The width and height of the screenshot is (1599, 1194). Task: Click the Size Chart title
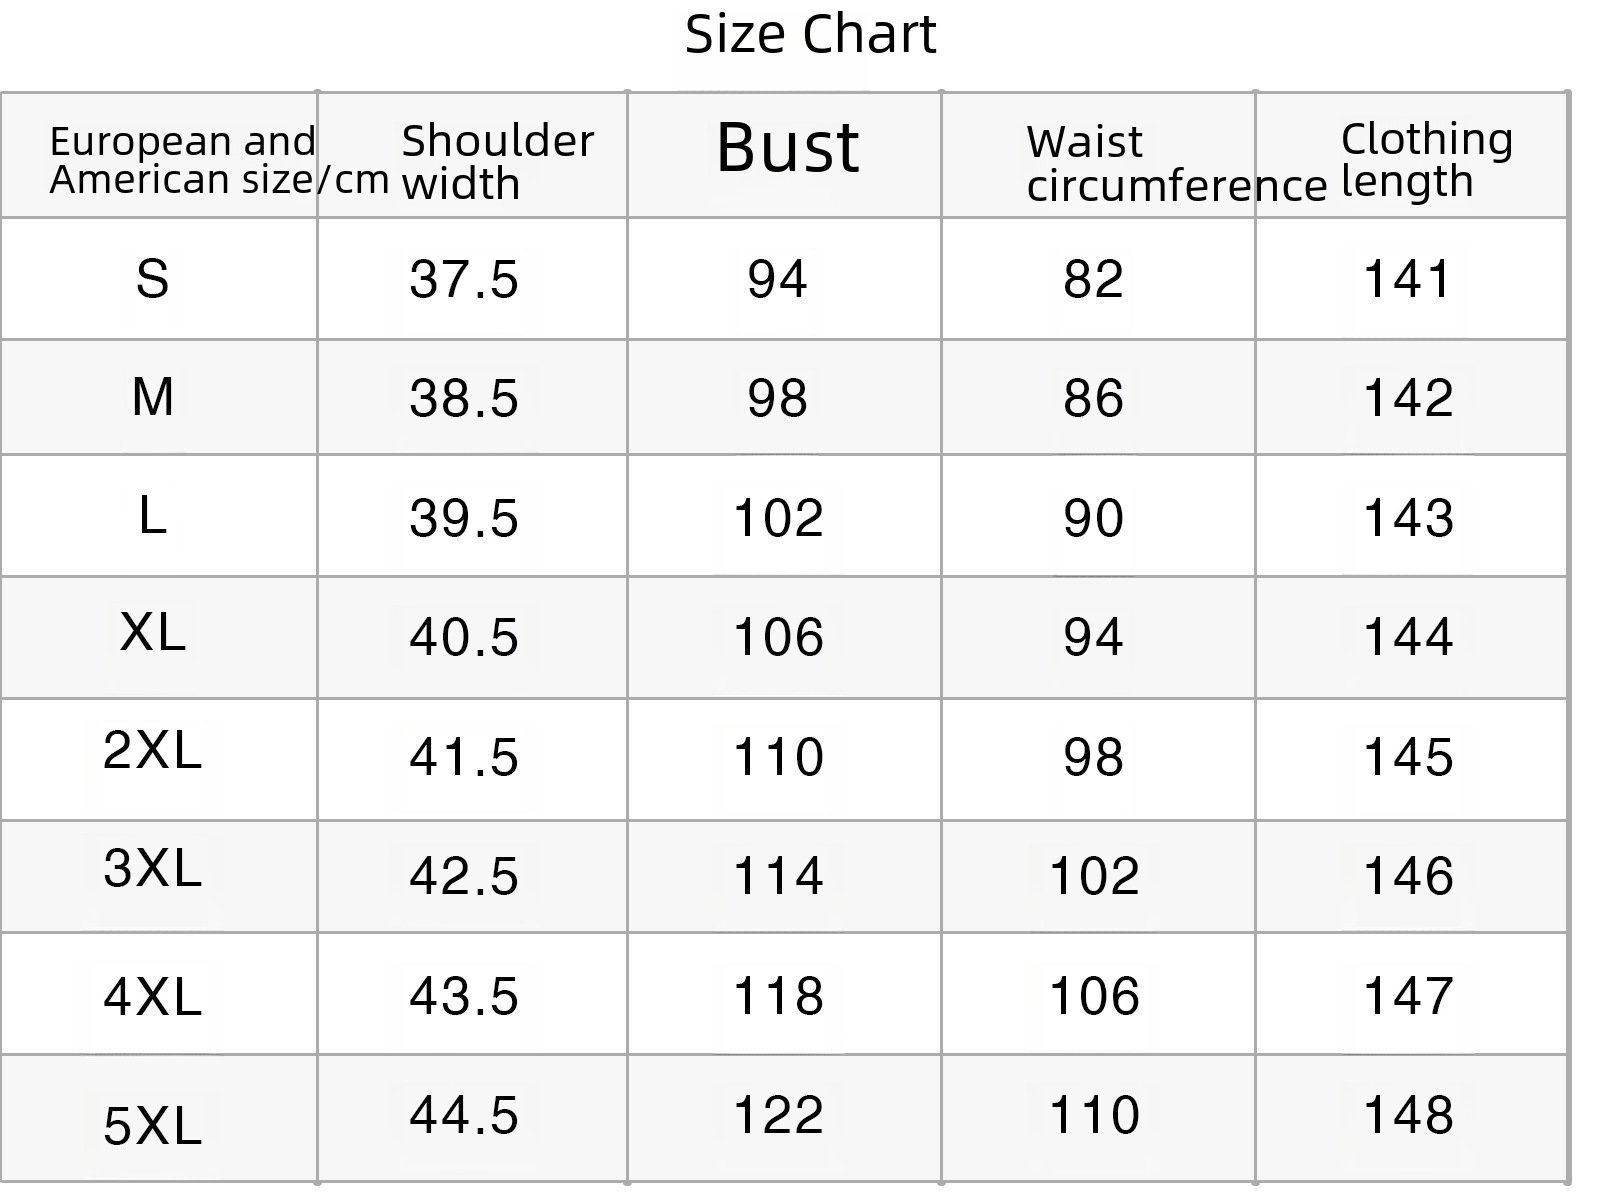pos(810,35)
